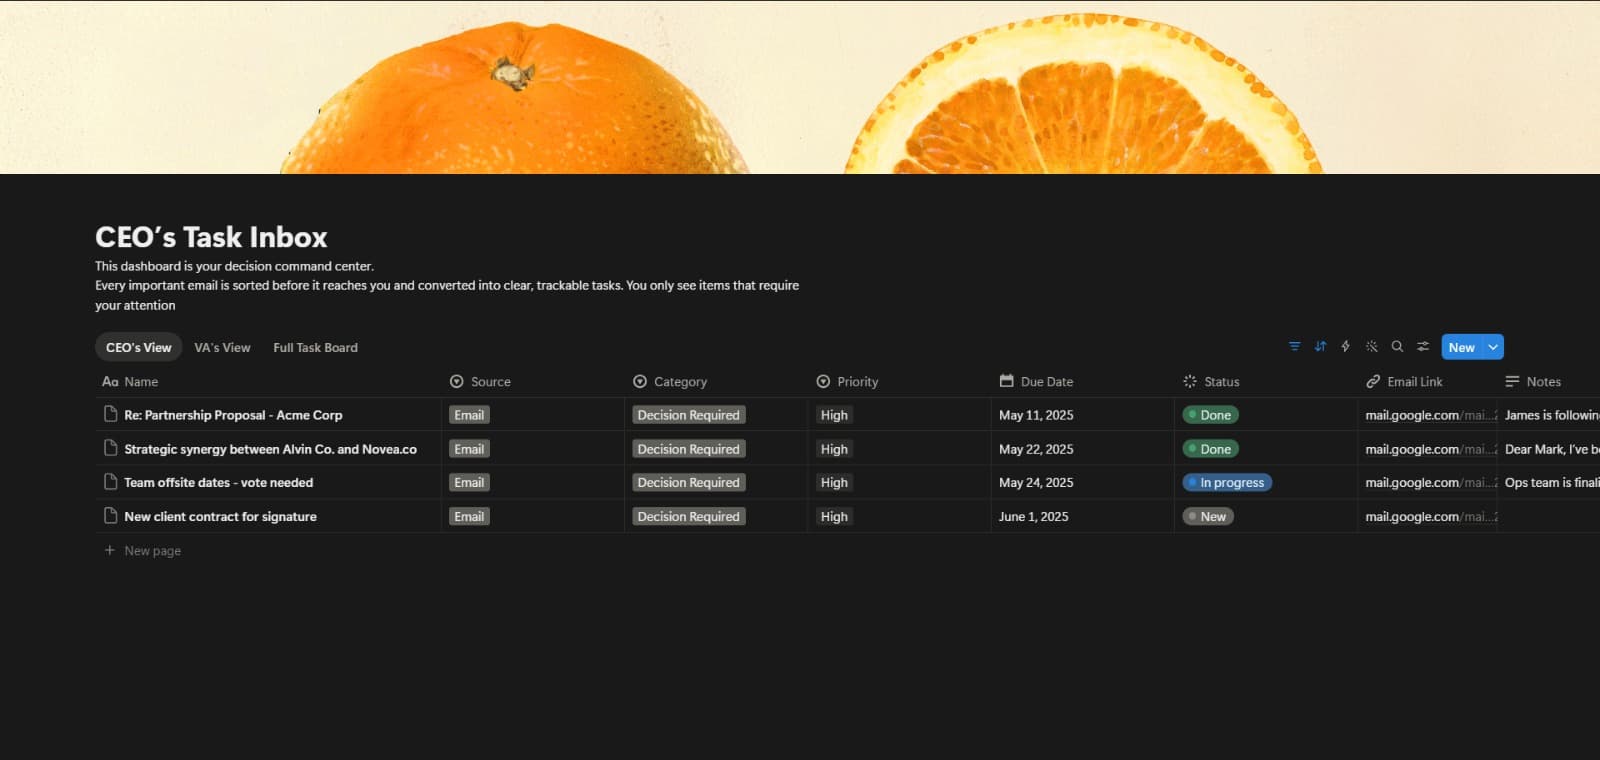This screenshot has width=1600, height=760.
Task: Click Decision Required tag in New client contract row
Action: (689, 516)
